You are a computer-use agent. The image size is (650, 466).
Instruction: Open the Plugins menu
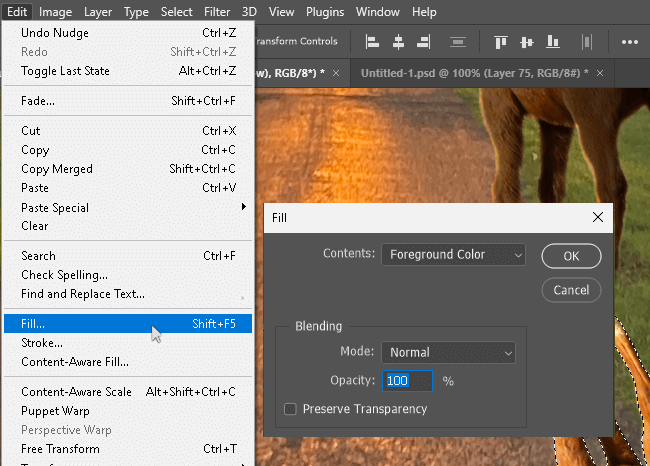pos(325,12)
